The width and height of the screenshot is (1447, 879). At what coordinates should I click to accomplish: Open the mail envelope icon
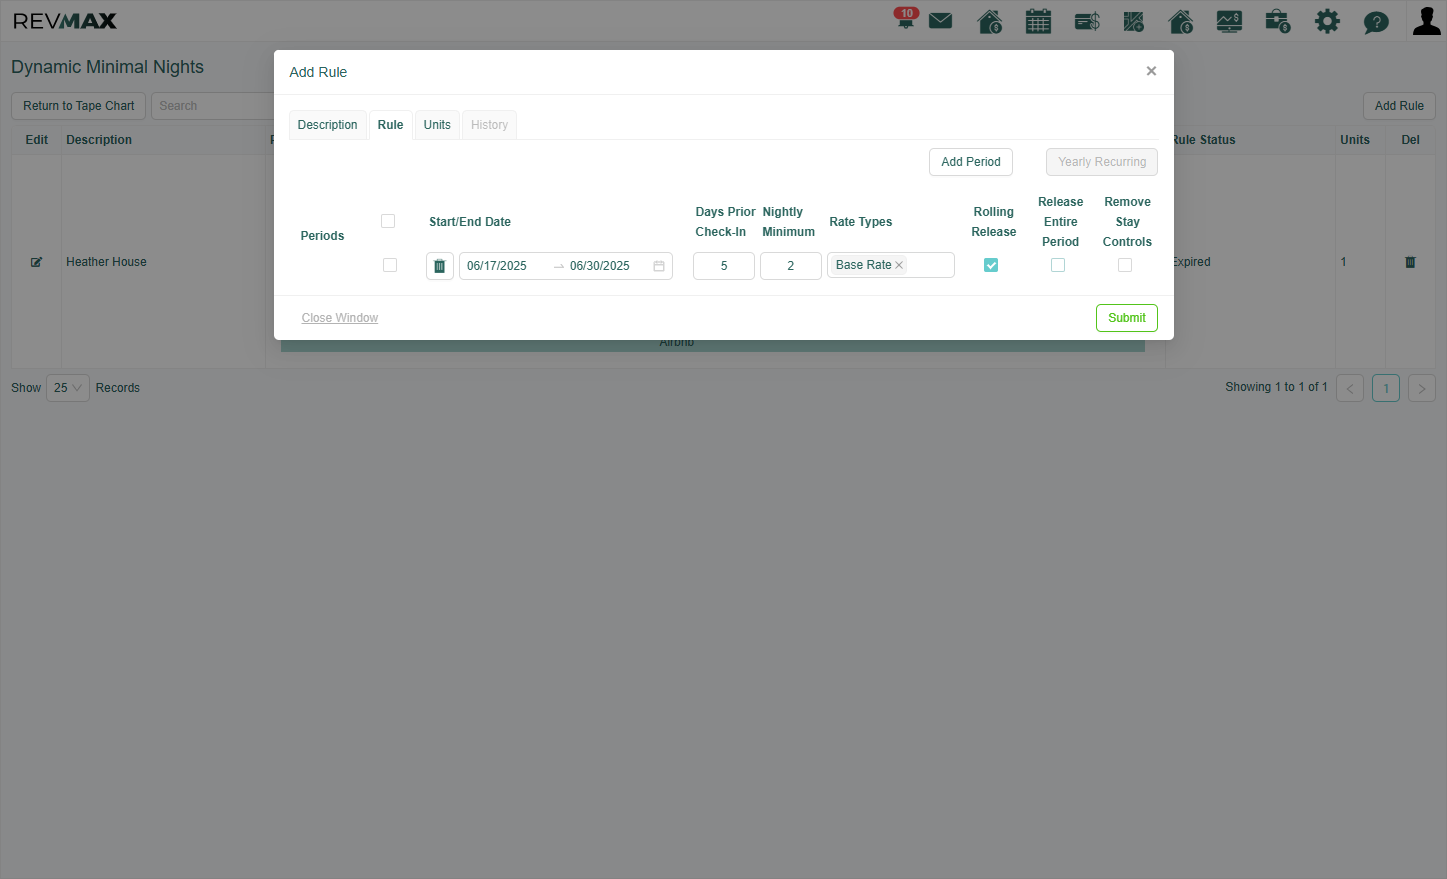click(940, 21)
